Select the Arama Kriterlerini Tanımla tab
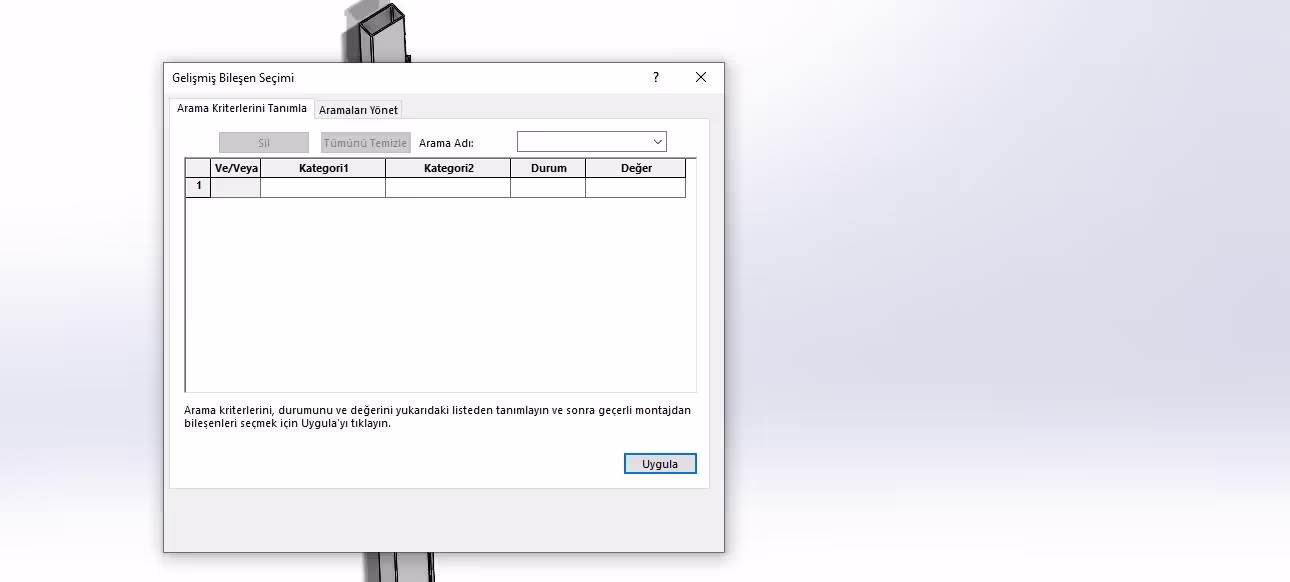This screenshot has width=1290, height=582. pyautogui.click(x=242, y=108)
